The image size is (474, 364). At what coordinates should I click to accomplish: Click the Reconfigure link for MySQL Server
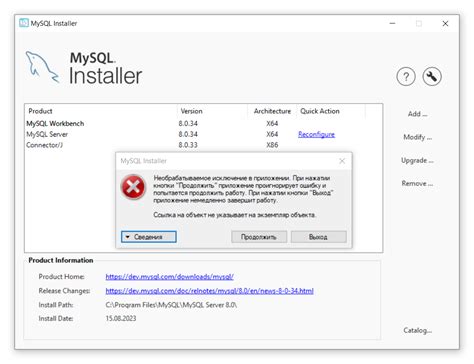[316, 134]
